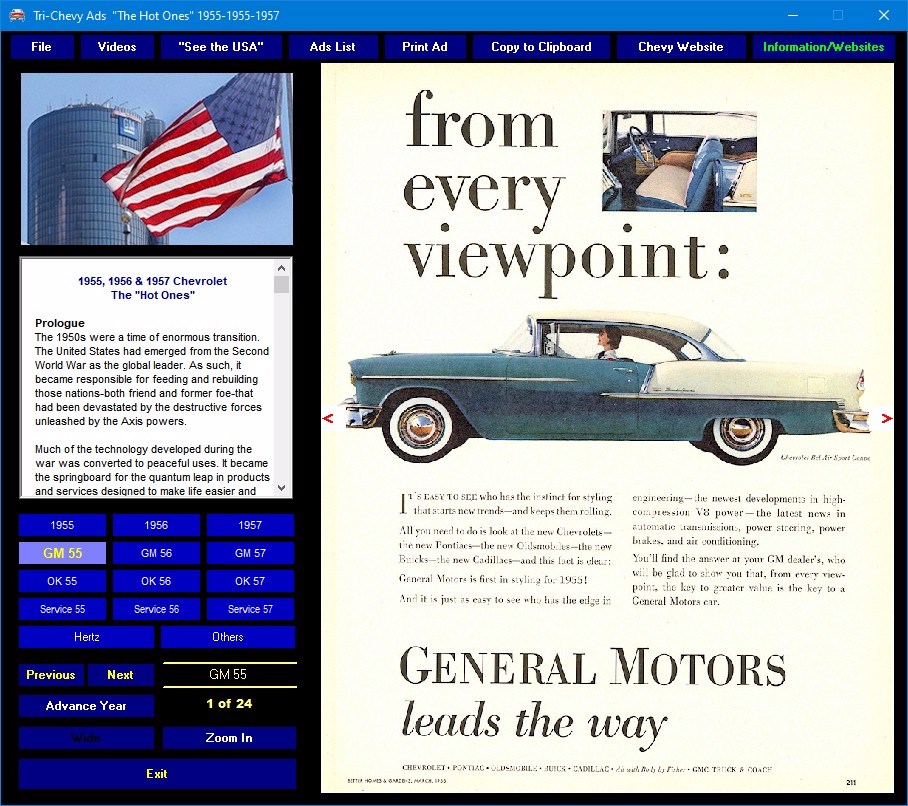The height and width of the screenshot is (806, 908).
Task: Select the 1955 ads button
Action: click(x=62, y=525)
